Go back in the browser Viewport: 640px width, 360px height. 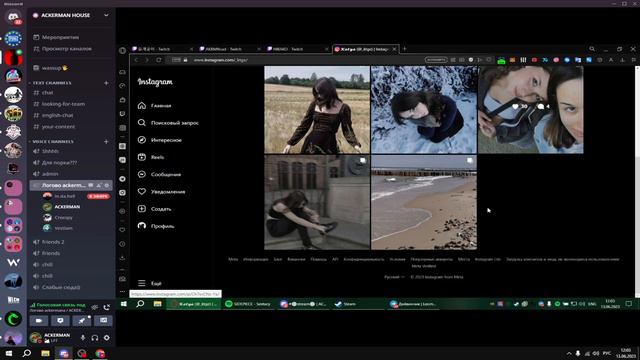click(x=137, y=60)
